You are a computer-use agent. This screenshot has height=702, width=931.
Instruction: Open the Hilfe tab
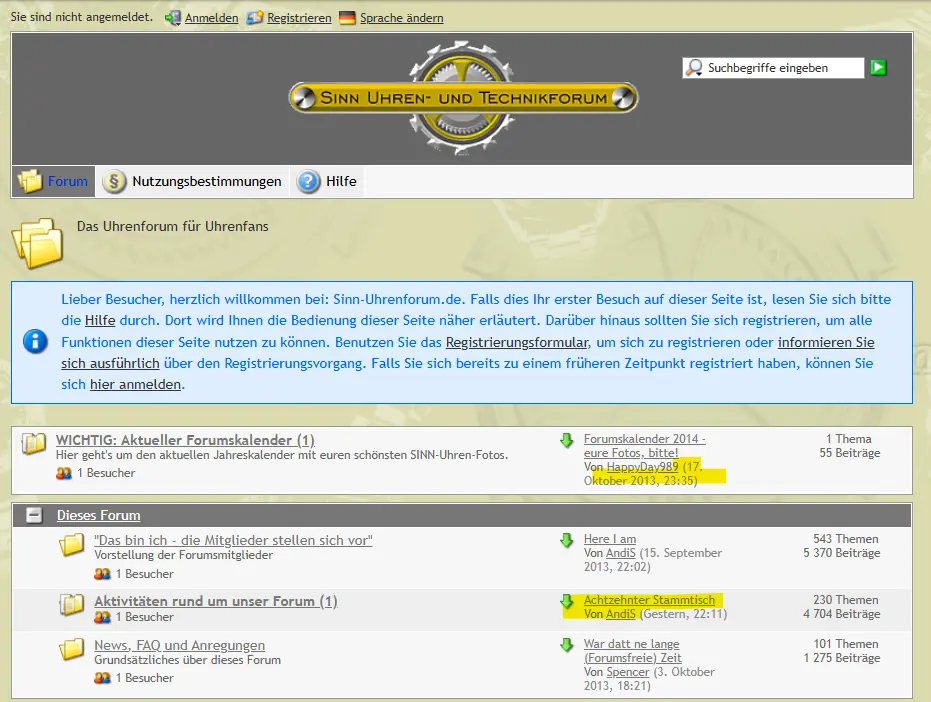(x=327, y=182)
